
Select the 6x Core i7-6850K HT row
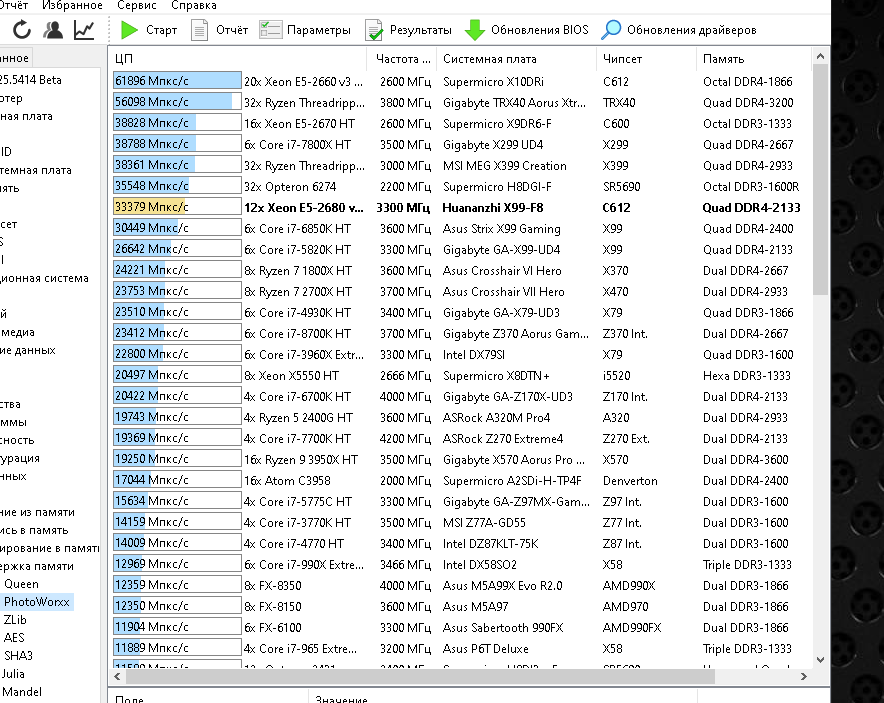coord(459,228)
